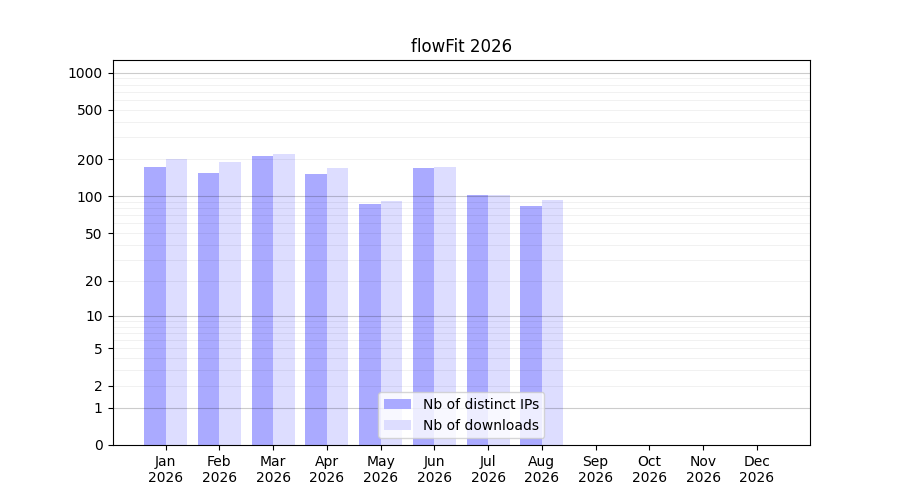
Task: Click the y-axis value '0'
Action: tap(99, 445)
